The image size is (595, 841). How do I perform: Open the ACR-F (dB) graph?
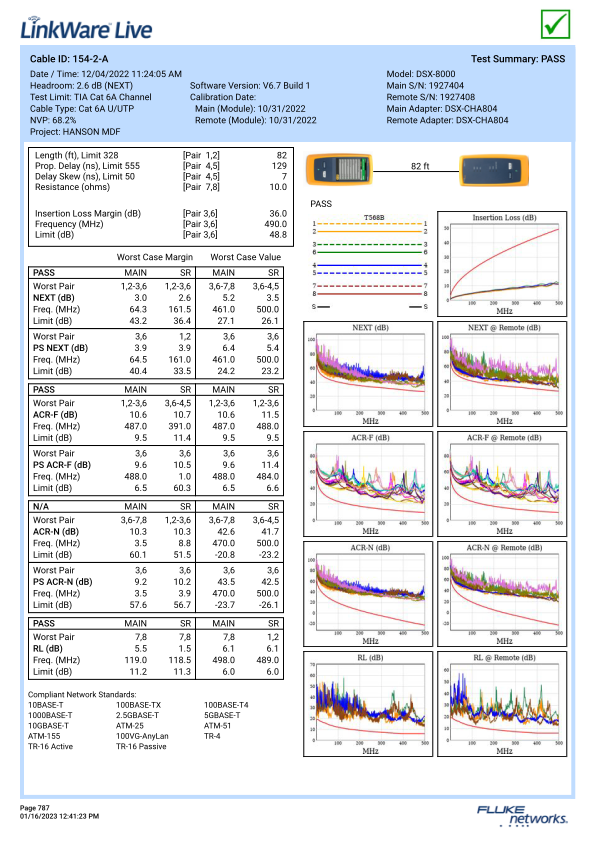click(368, 484)
